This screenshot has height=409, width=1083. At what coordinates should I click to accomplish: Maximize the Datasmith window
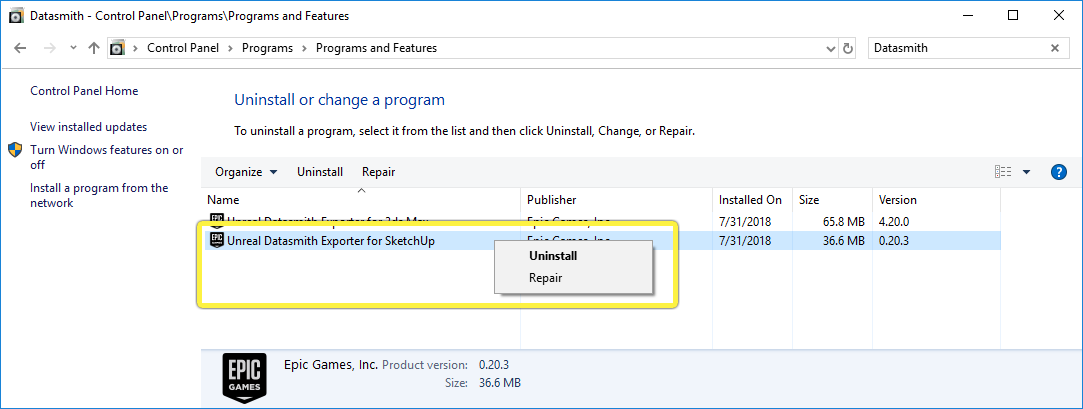click(1013, 15)
